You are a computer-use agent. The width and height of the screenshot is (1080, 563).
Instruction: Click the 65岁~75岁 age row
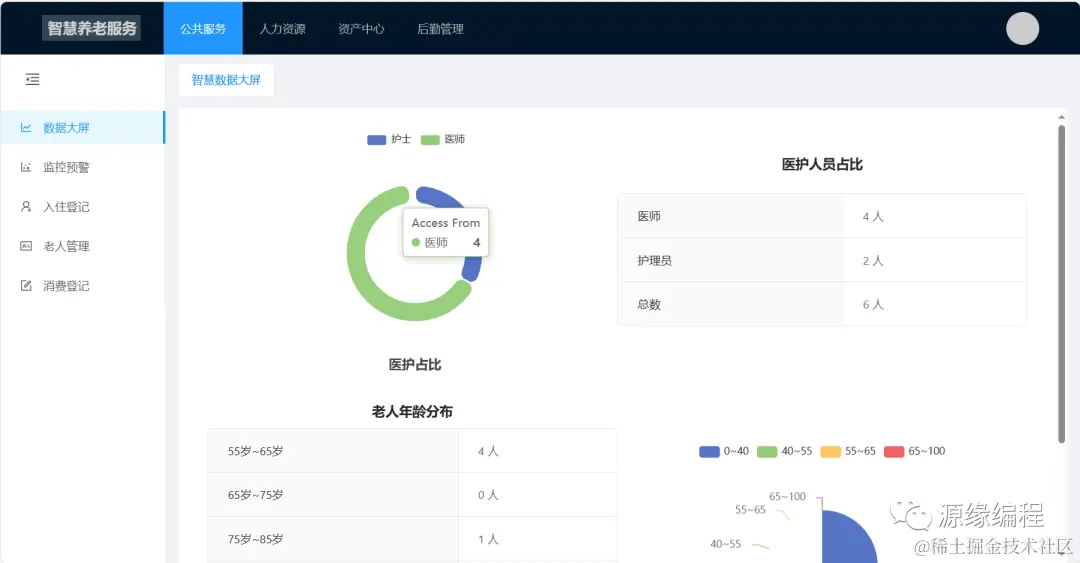pyautogui.click(x=412, y=495)
